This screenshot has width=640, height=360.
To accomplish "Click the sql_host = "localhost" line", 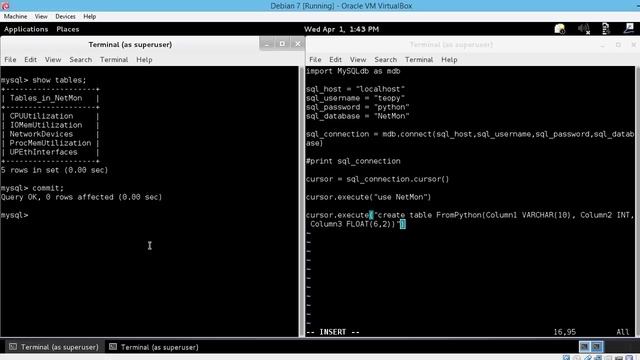I will 356,89.
